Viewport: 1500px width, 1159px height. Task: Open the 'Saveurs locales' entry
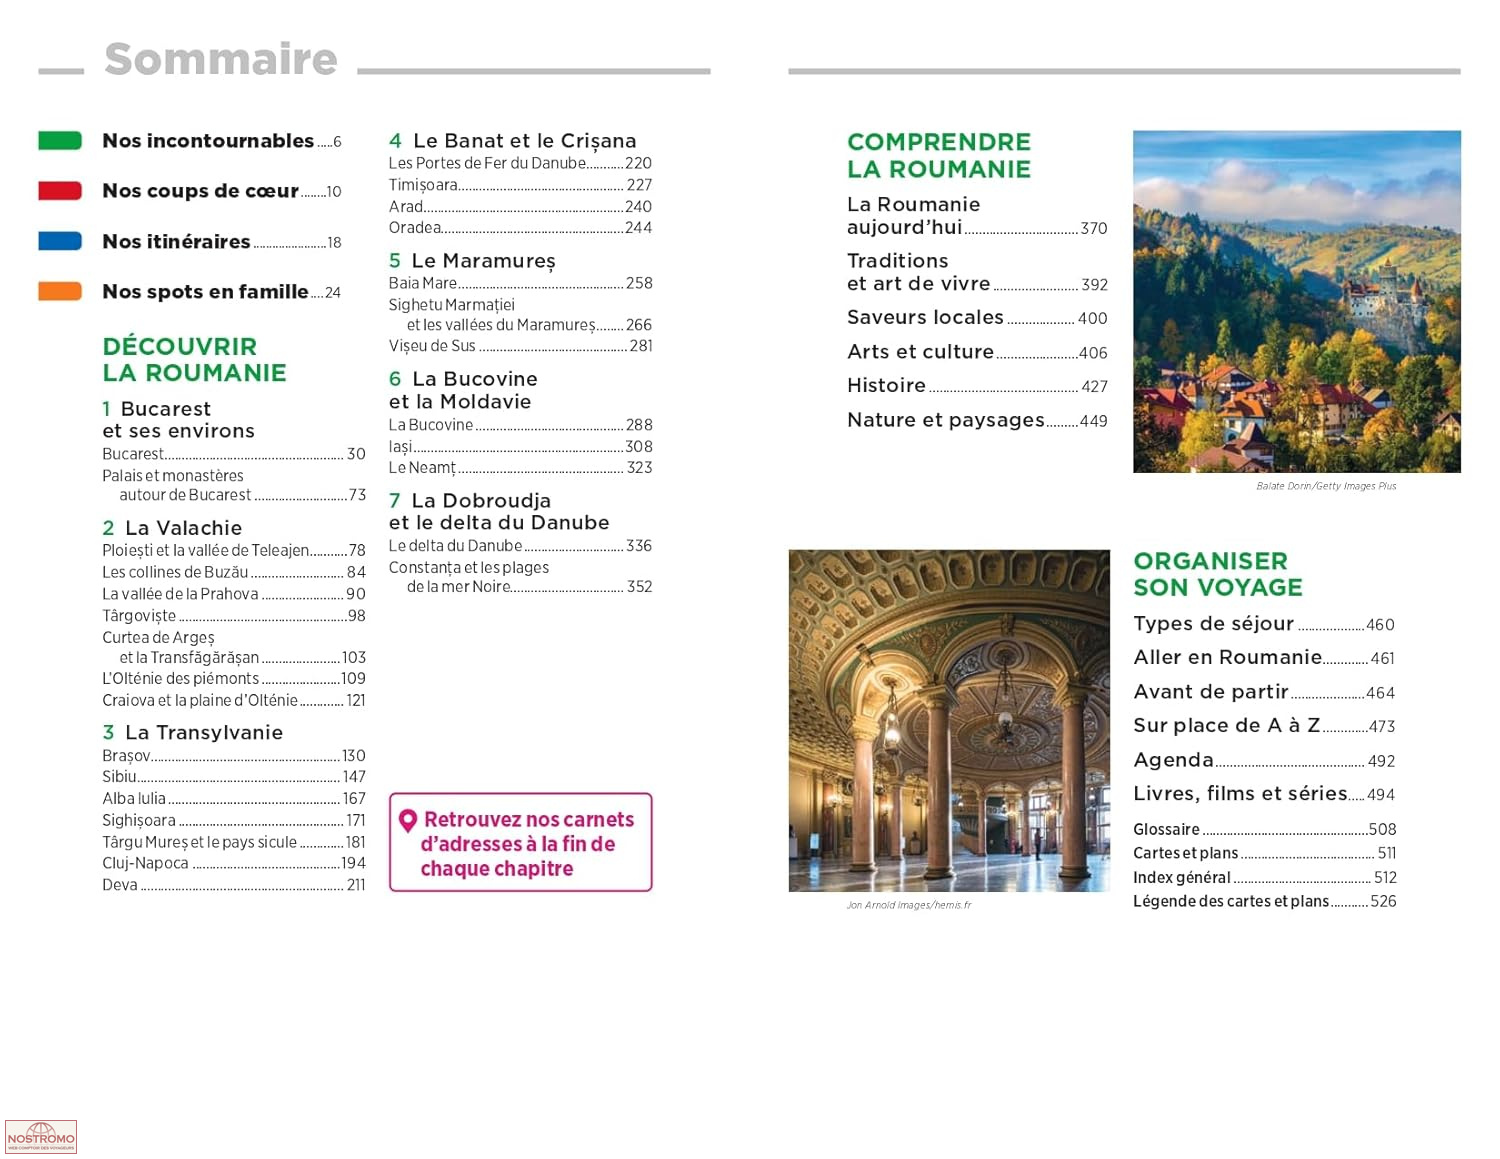click(977, 318)
